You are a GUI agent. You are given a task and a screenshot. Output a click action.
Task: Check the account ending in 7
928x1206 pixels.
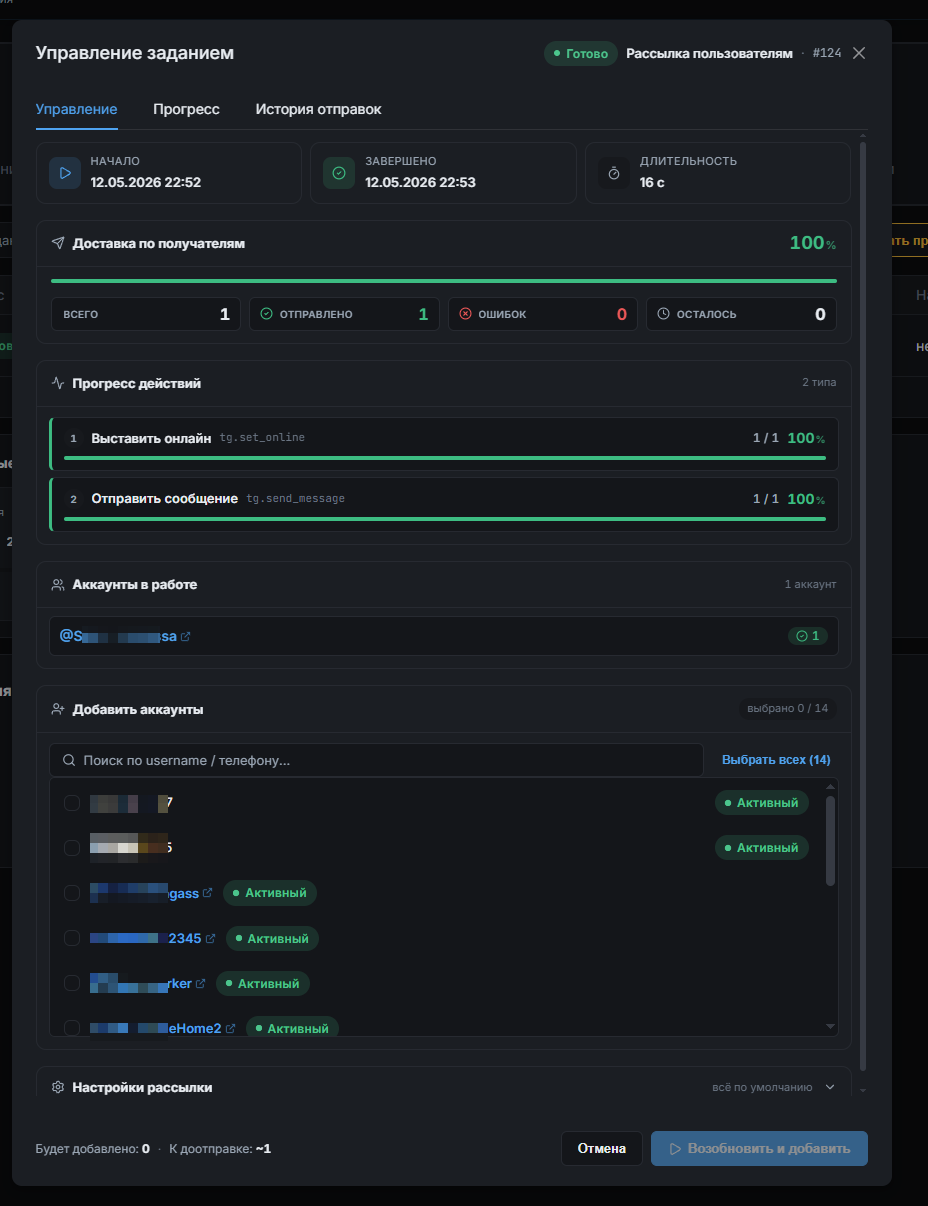tap(72, 803)
